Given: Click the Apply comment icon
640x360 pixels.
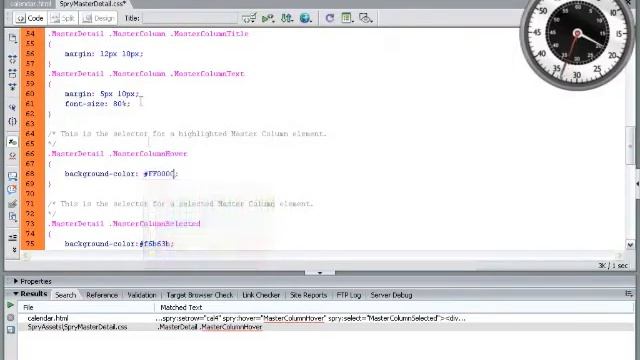Looking at the screenshot, I should (12, 176).
